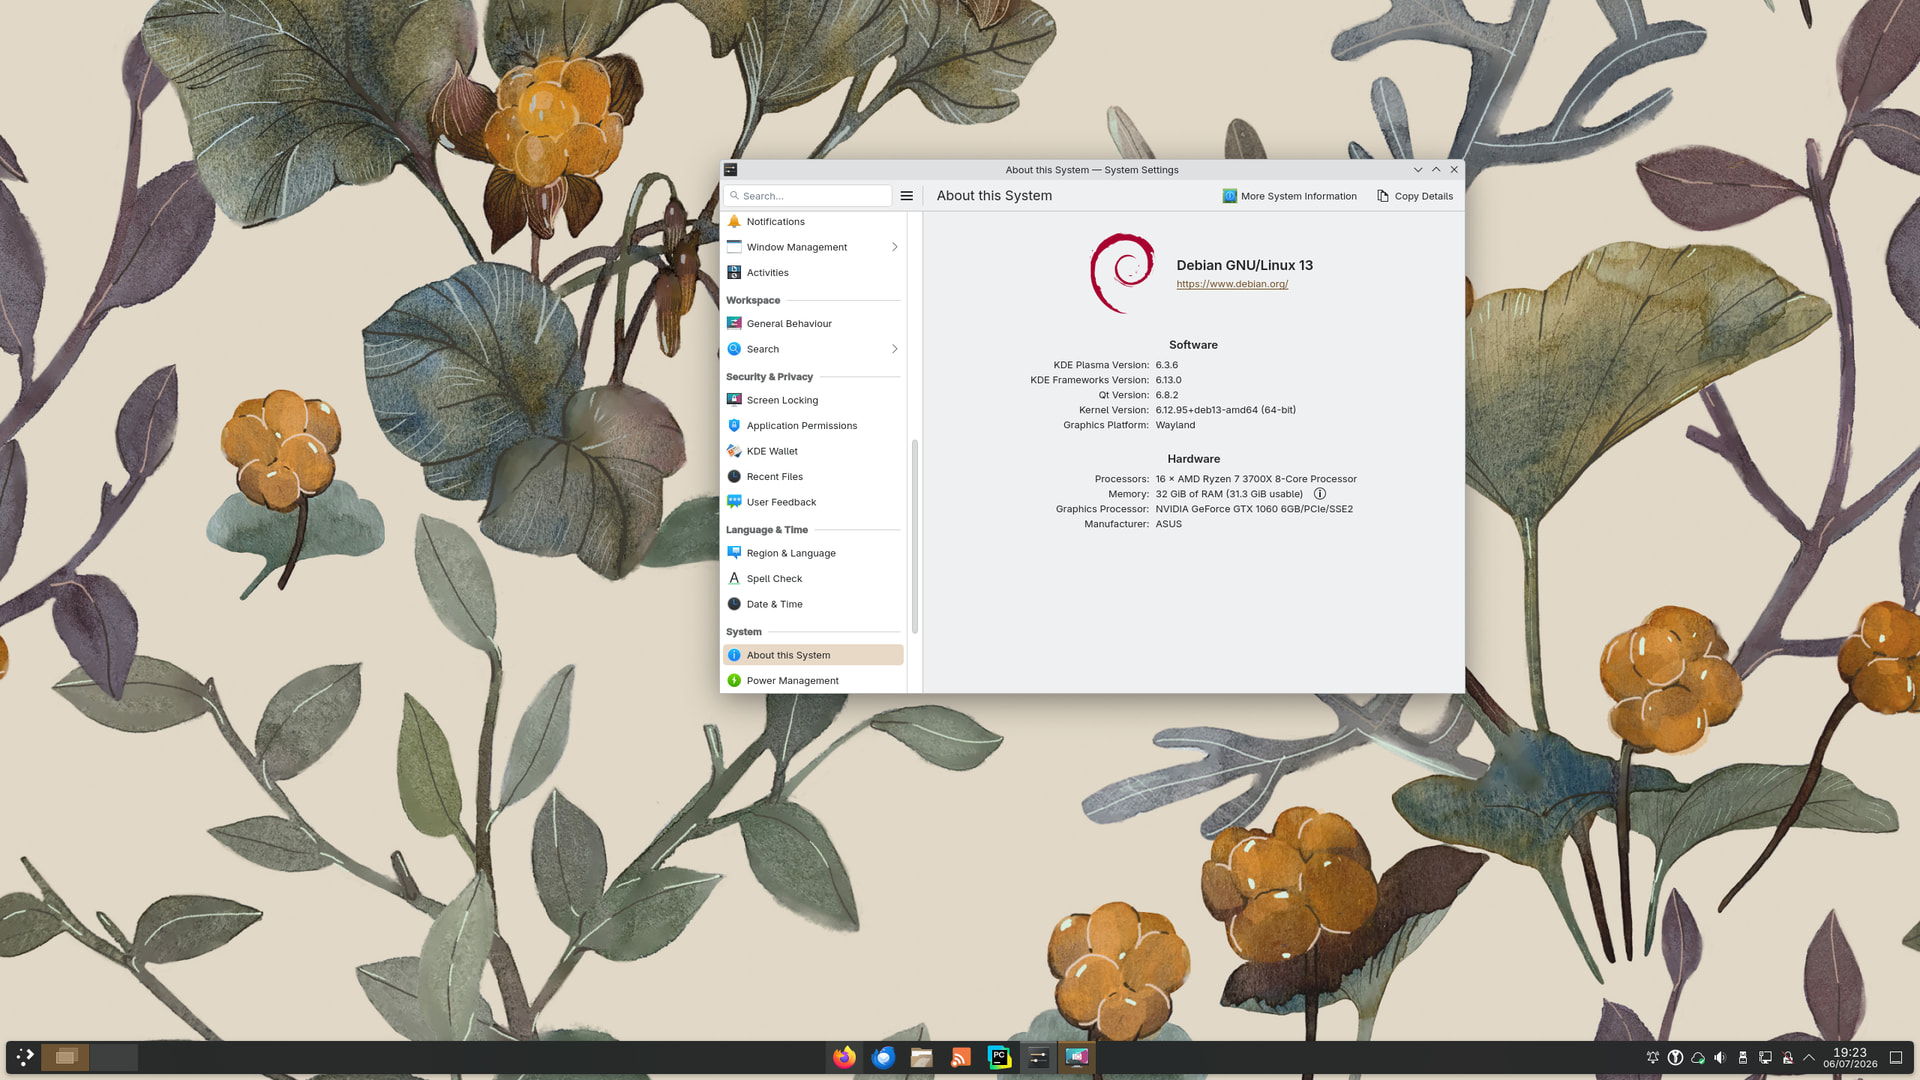Open the file manager from taskbar
1920x1080 pixels.
(x=922, y=1057)
